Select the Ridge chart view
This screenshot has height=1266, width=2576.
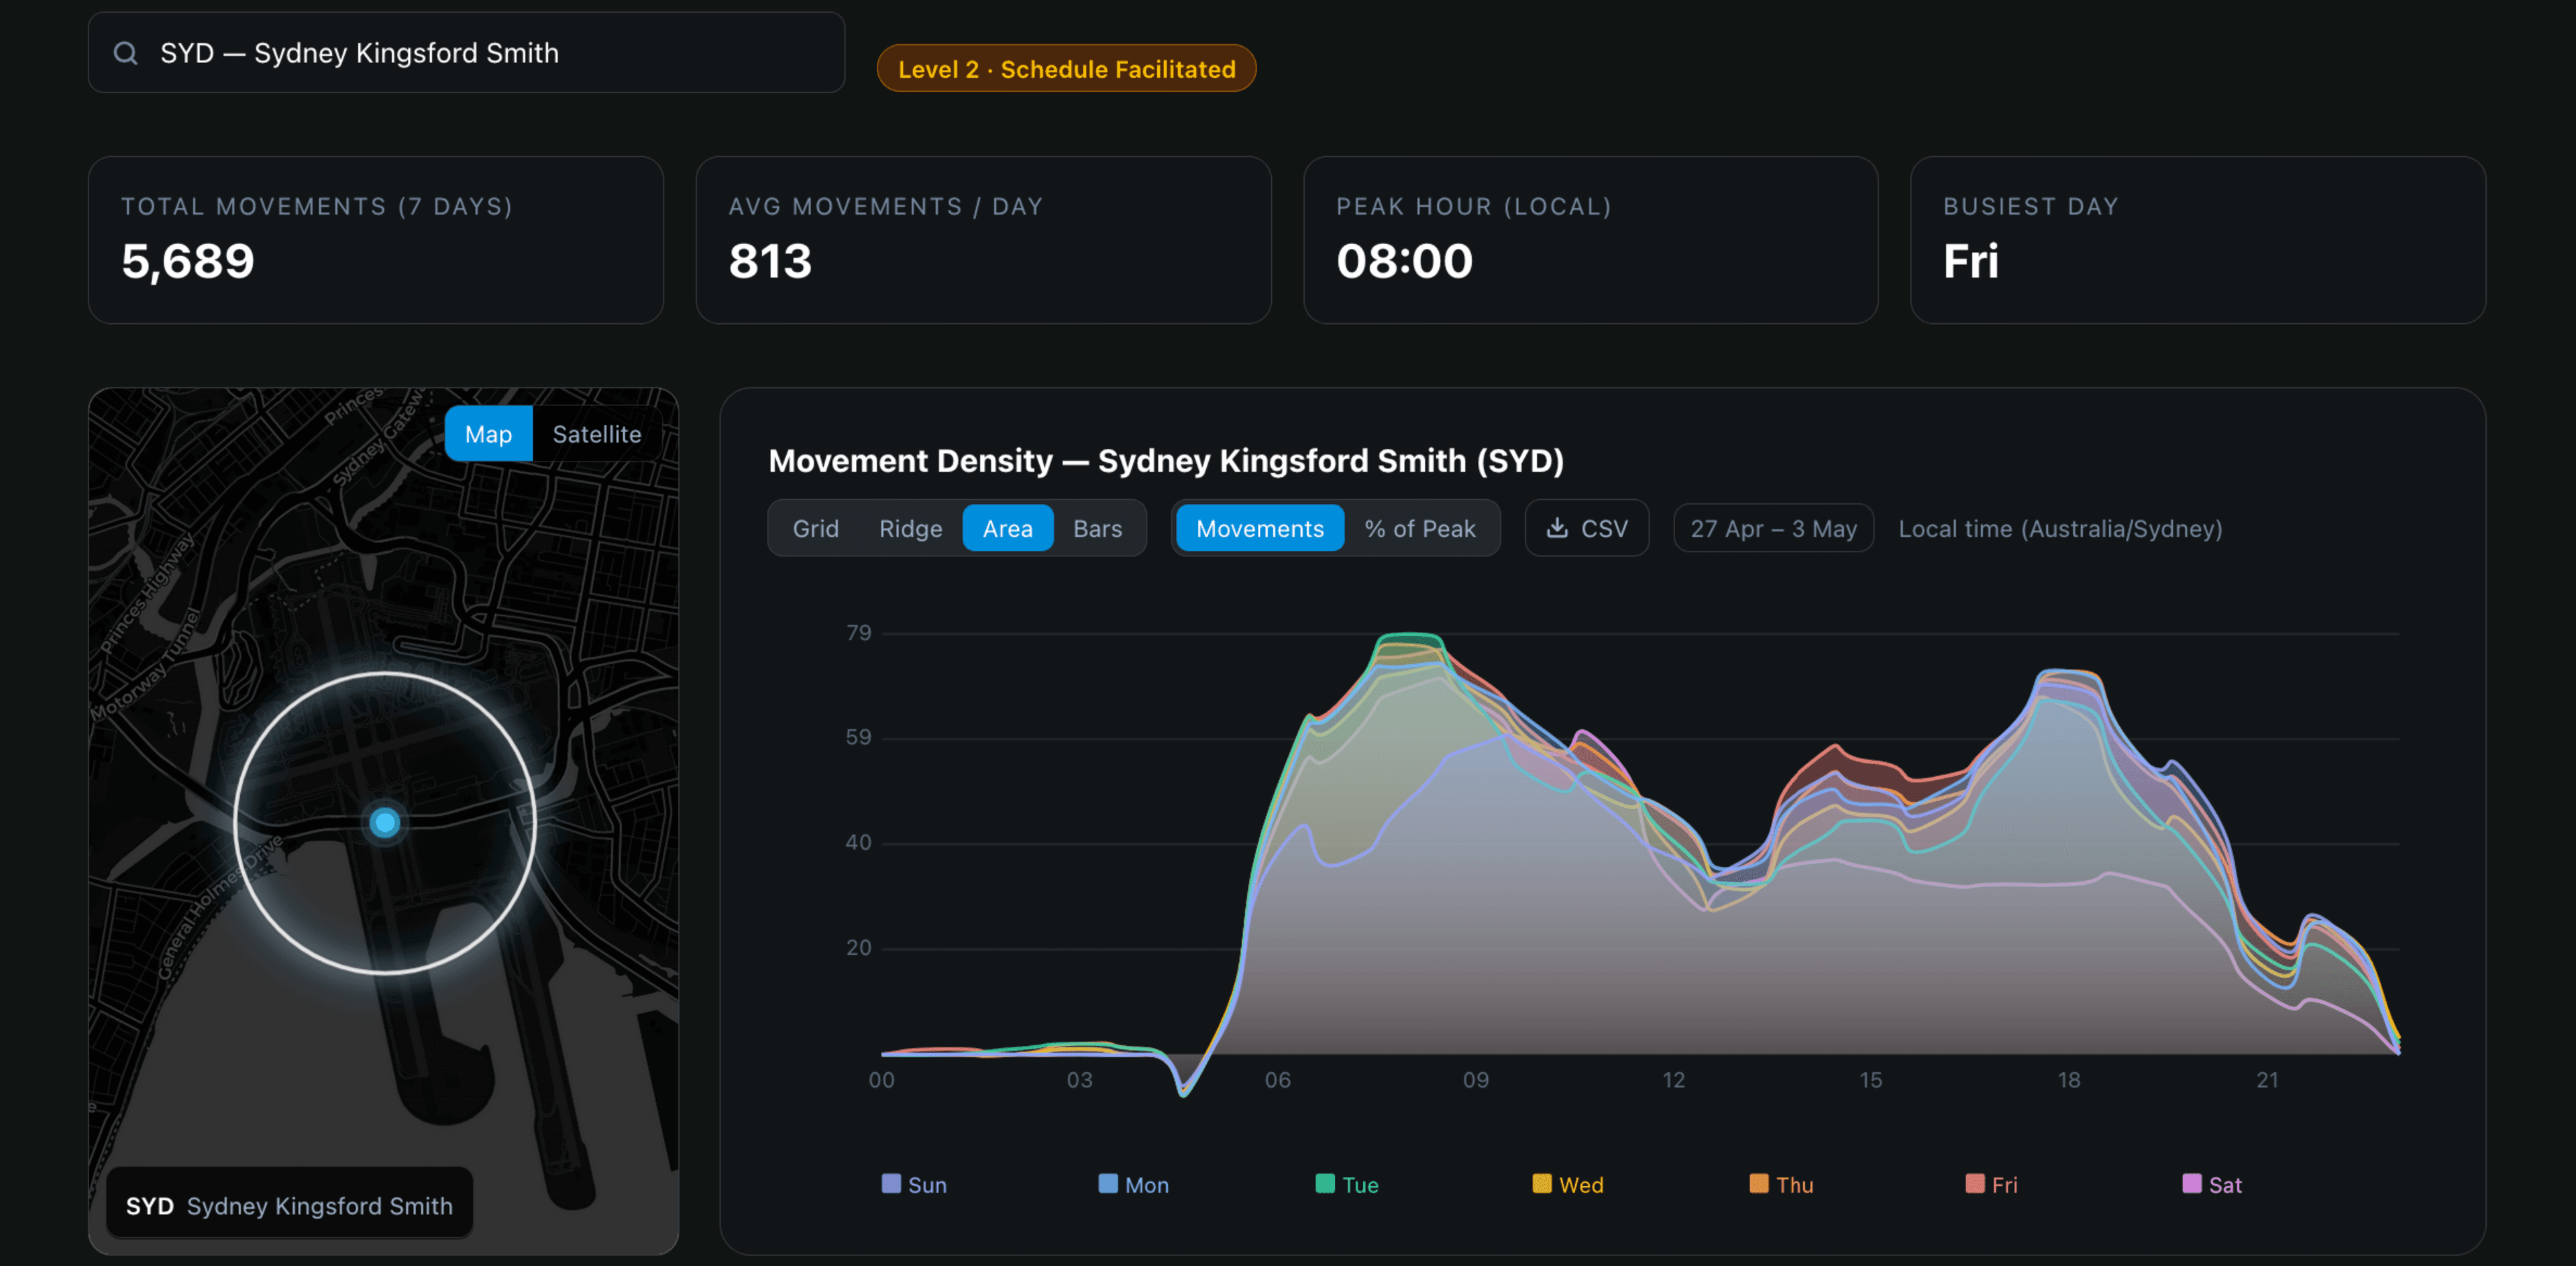tap(910, 528)
